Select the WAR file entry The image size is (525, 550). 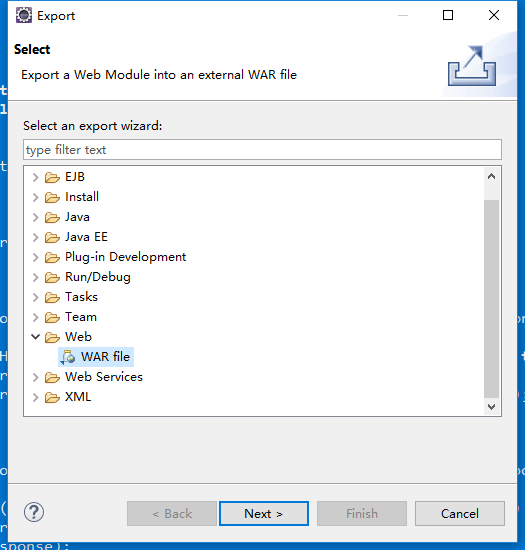[x=96, y=357]
